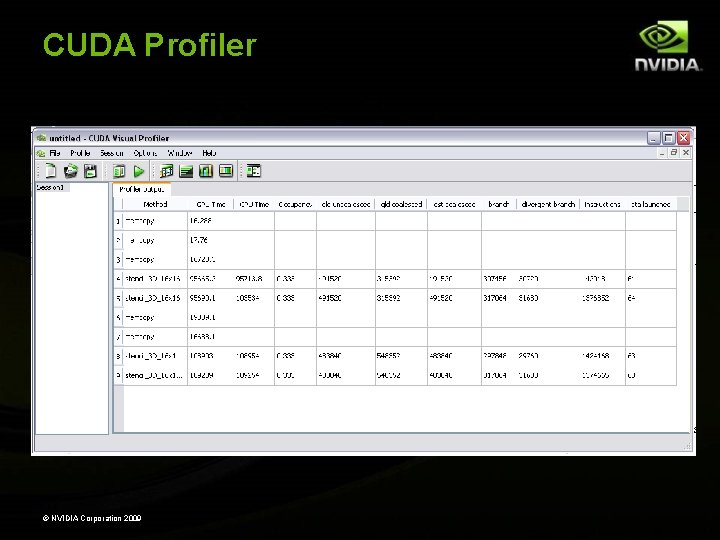
Task: Select row header number 5
Action: [x=118, y=298]
